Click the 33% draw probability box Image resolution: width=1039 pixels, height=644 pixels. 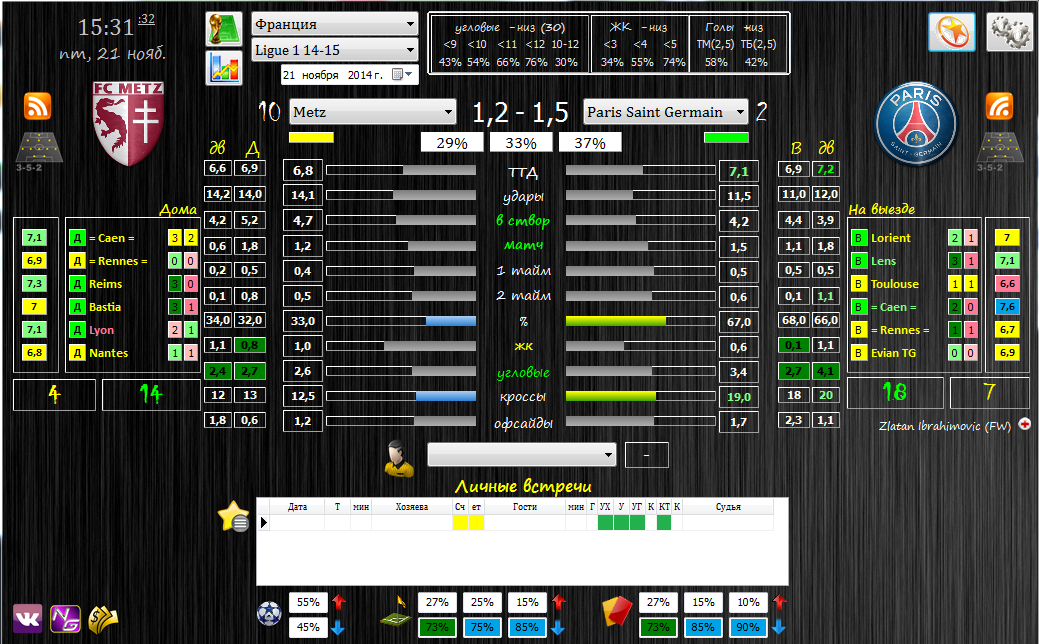[521, 143]
